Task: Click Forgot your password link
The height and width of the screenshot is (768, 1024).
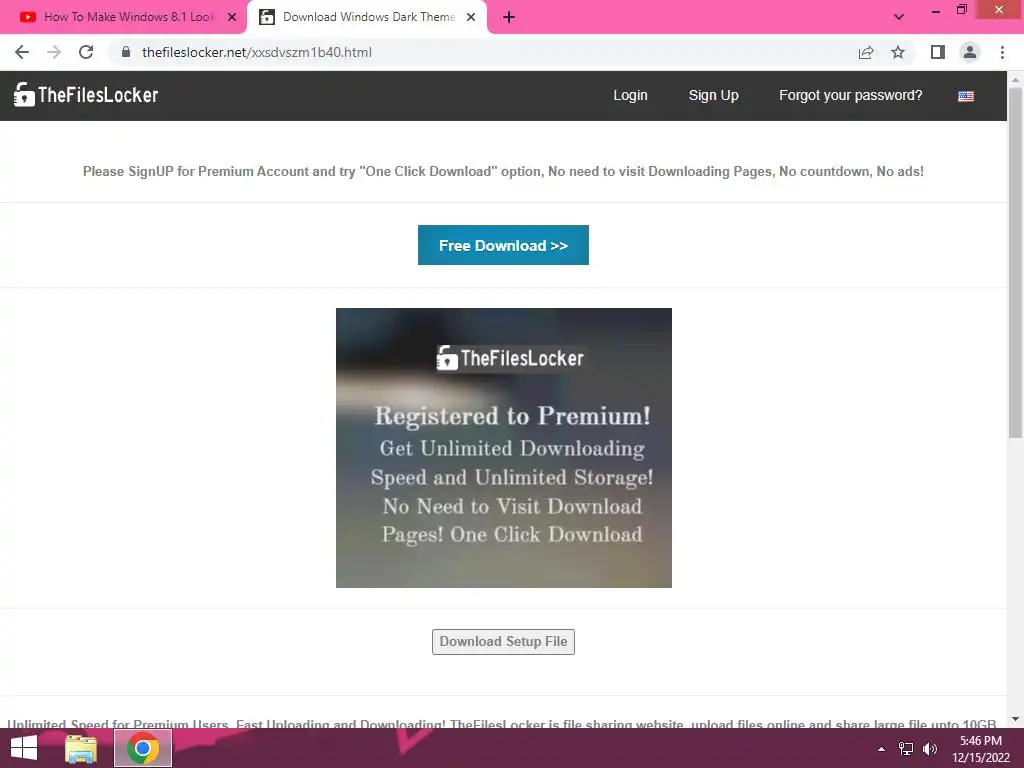Action: point(850,95)
